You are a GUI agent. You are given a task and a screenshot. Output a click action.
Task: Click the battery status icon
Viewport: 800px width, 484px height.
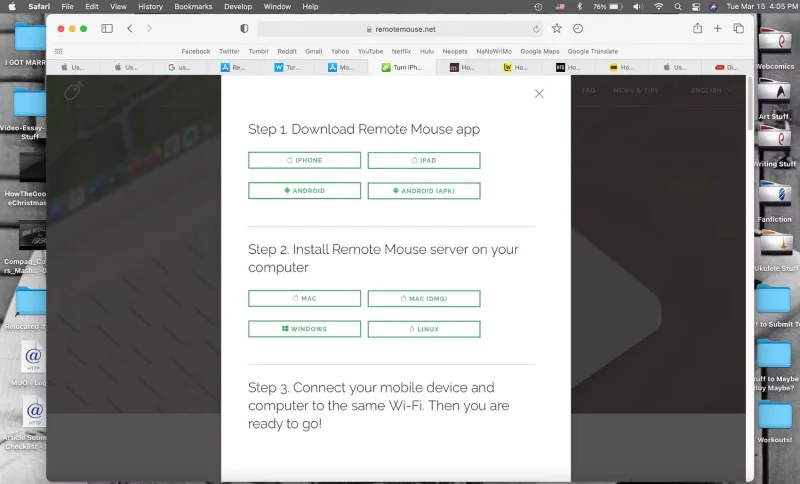coord(617,7)
